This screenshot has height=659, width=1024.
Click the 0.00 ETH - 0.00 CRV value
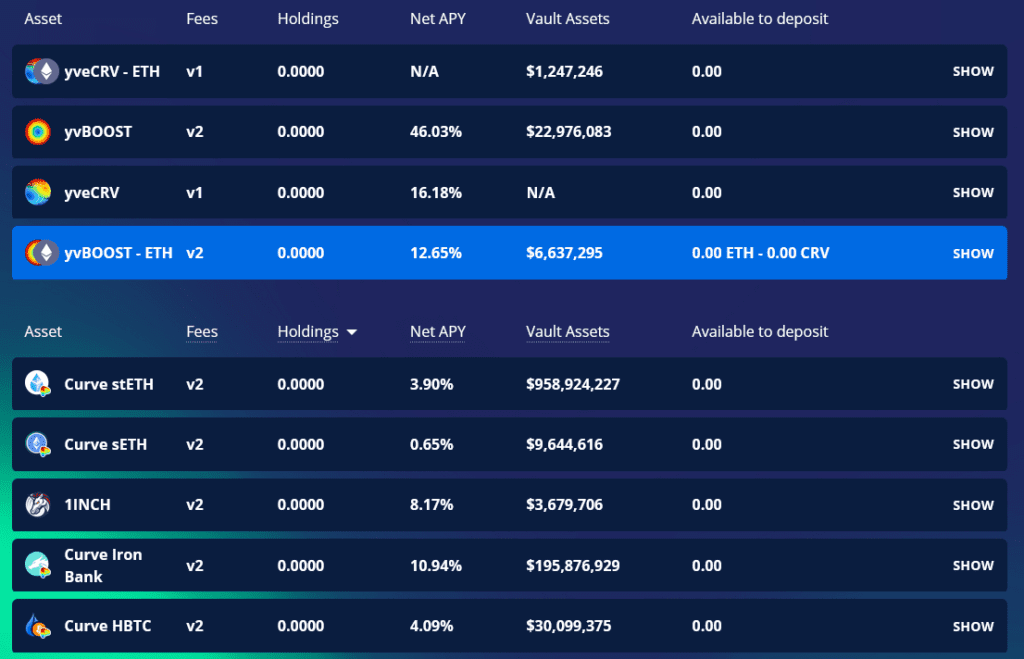[x=760, y=253]
